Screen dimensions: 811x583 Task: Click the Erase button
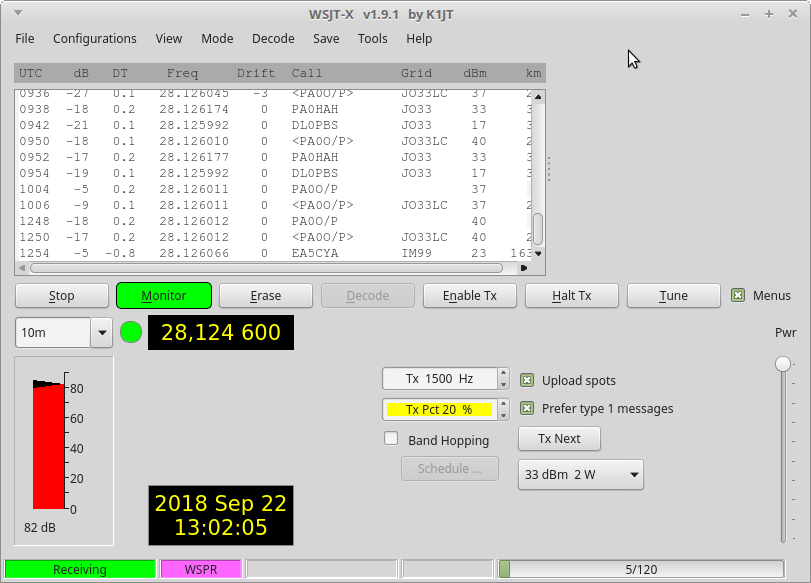(x=266, y=296)
